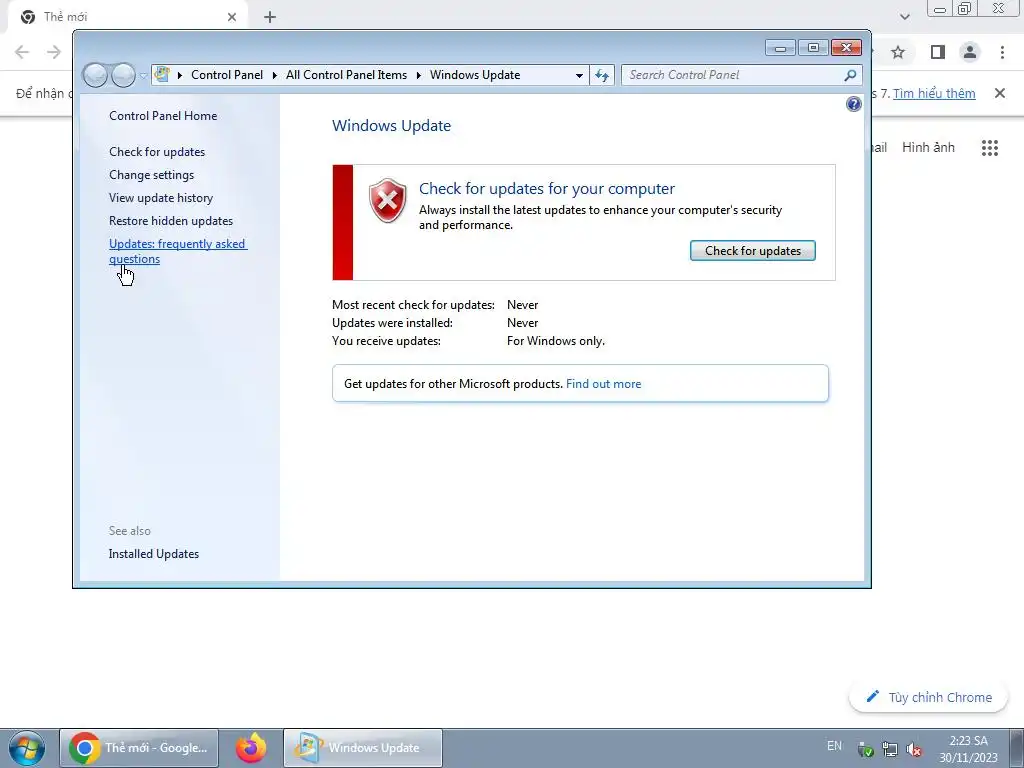Viewport: 1024px width, 768px height.
Task: Expand arrow after Control Panel breadcrumb
Action: click(274, 75)
